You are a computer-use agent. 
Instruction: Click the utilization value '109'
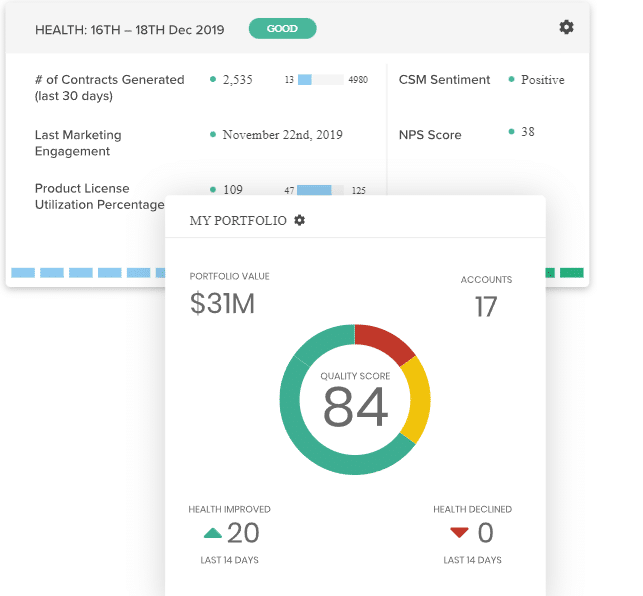(x=233, y=190)
